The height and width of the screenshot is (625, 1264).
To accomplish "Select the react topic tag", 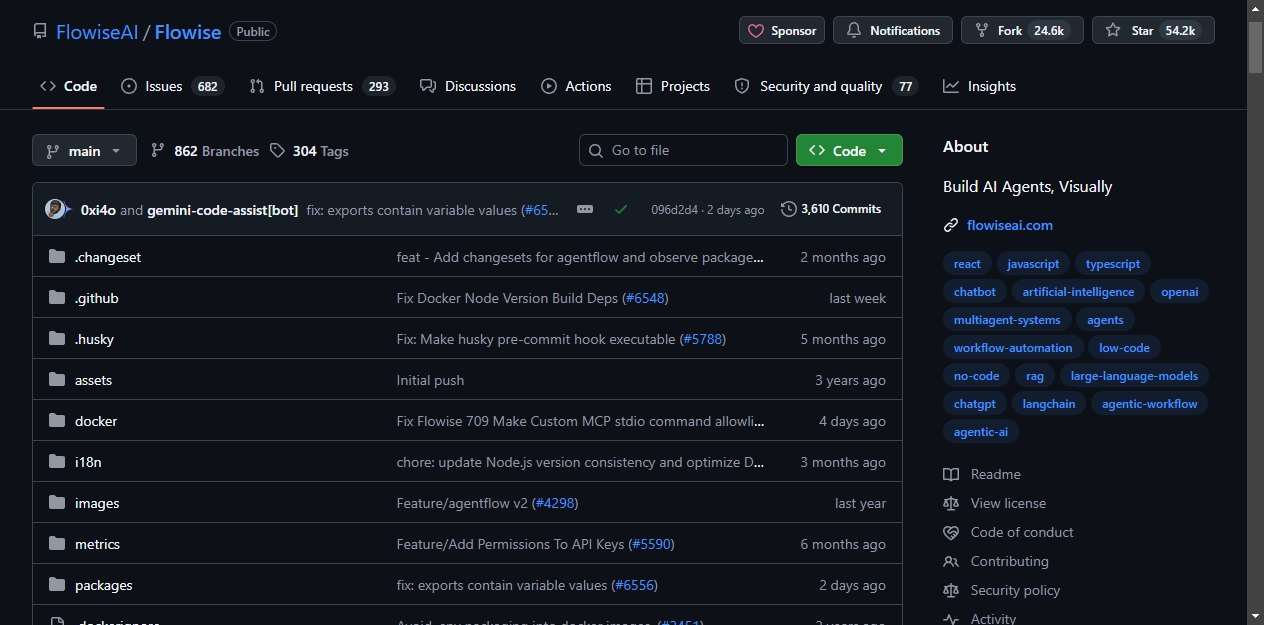I will point(967,264).
